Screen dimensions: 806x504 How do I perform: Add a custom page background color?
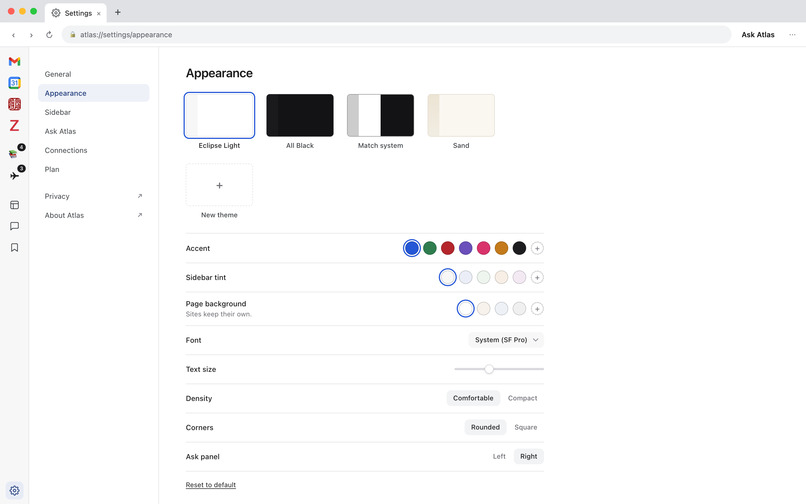click(537, 309)
